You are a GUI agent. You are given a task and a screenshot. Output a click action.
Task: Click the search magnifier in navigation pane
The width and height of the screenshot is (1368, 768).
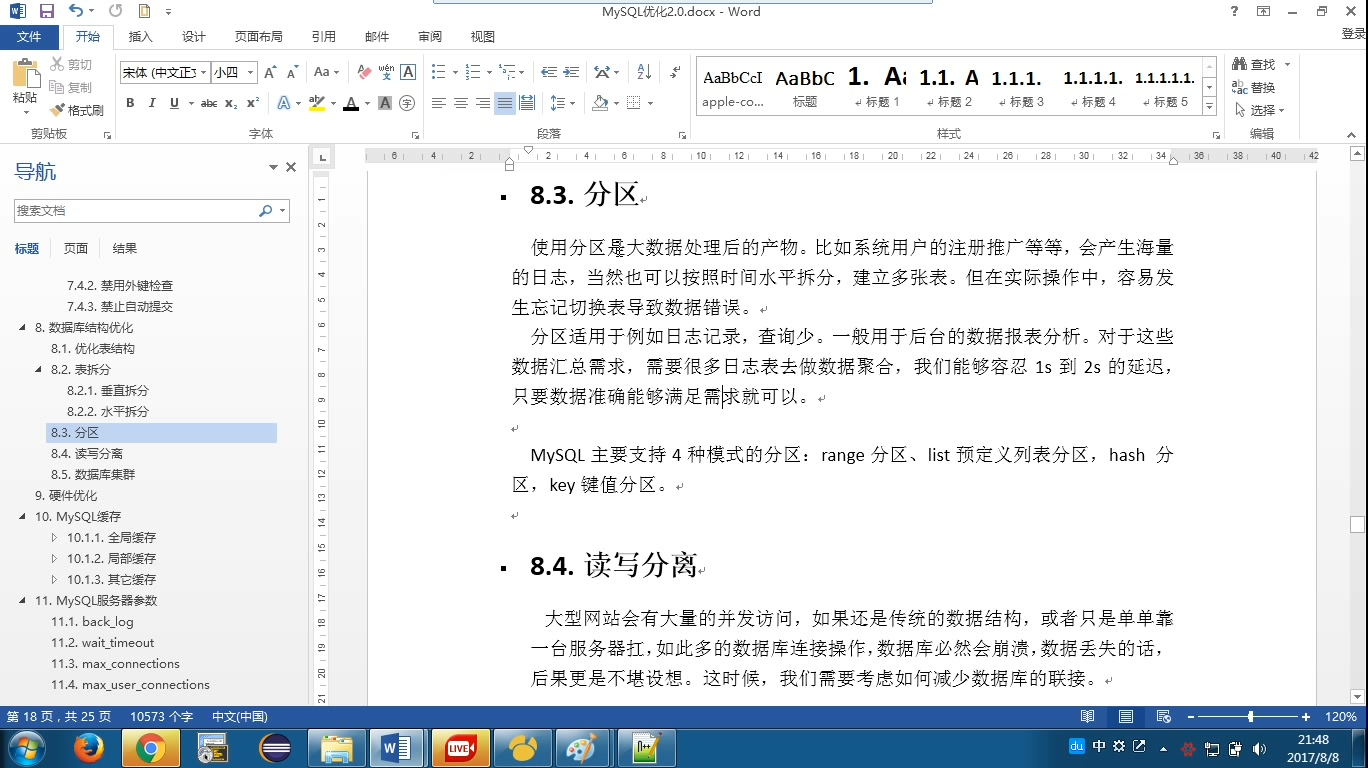pyautogui.click(x=265, y=211)
